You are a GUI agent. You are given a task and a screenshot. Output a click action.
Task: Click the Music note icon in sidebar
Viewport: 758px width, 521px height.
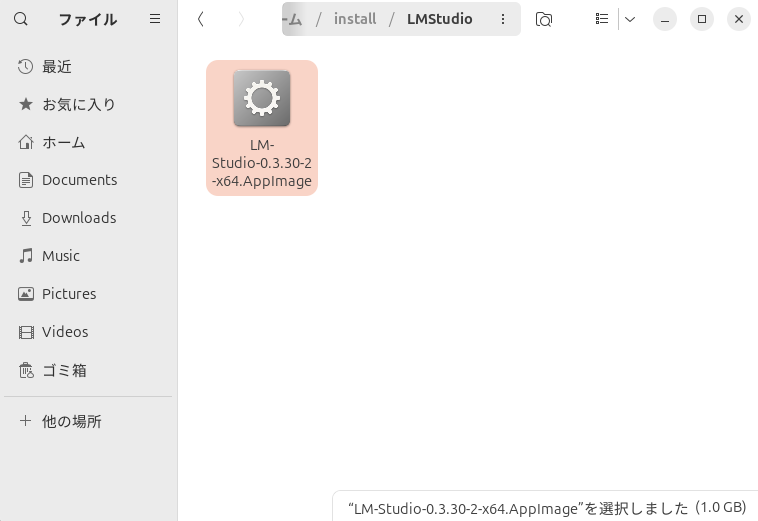[x=26, y=256]
